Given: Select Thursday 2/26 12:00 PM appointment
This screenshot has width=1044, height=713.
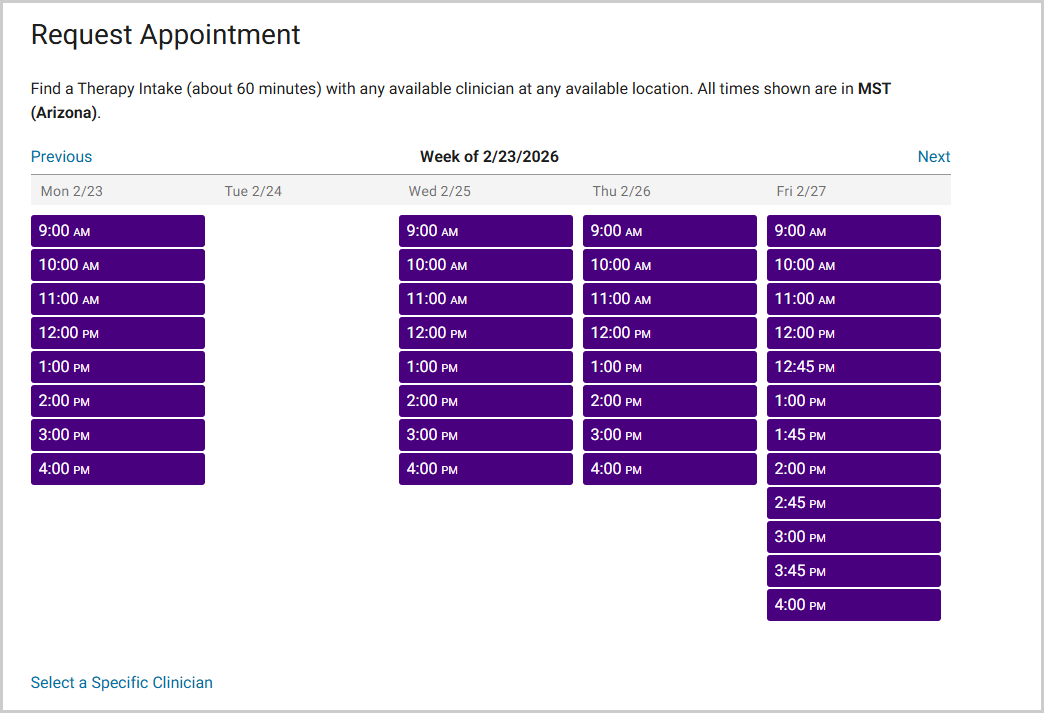Looking at the screenshot, I should pos(670,333).
